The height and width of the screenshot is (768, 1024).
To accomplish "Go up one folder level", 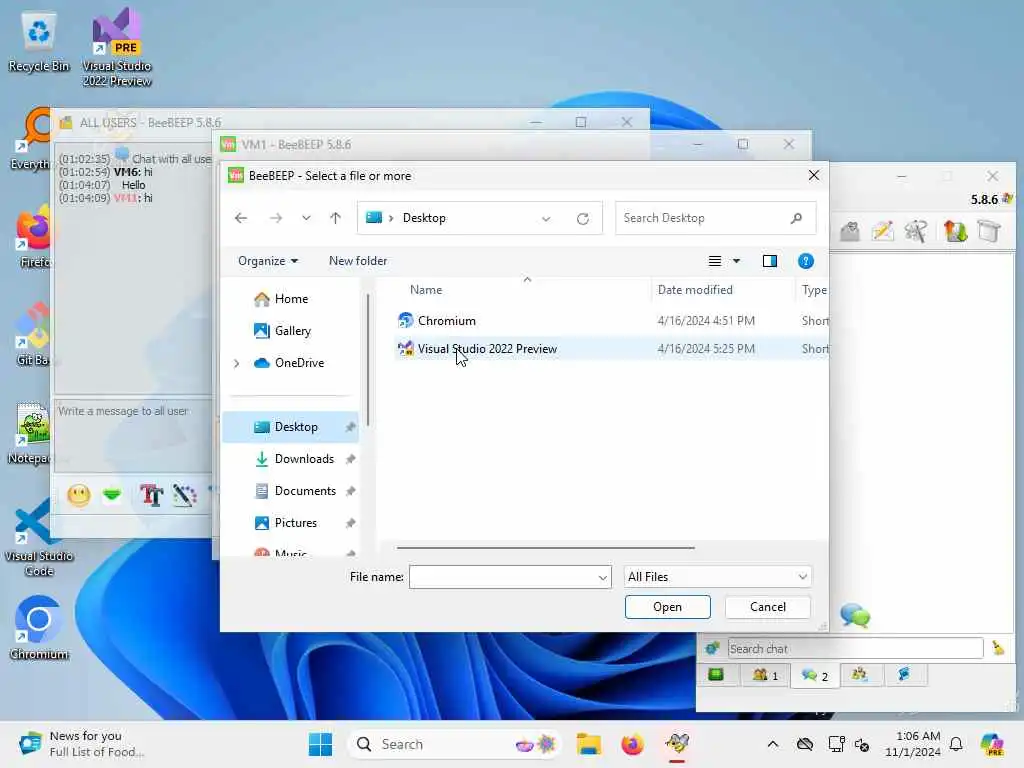I will click(x=335, y=218).
